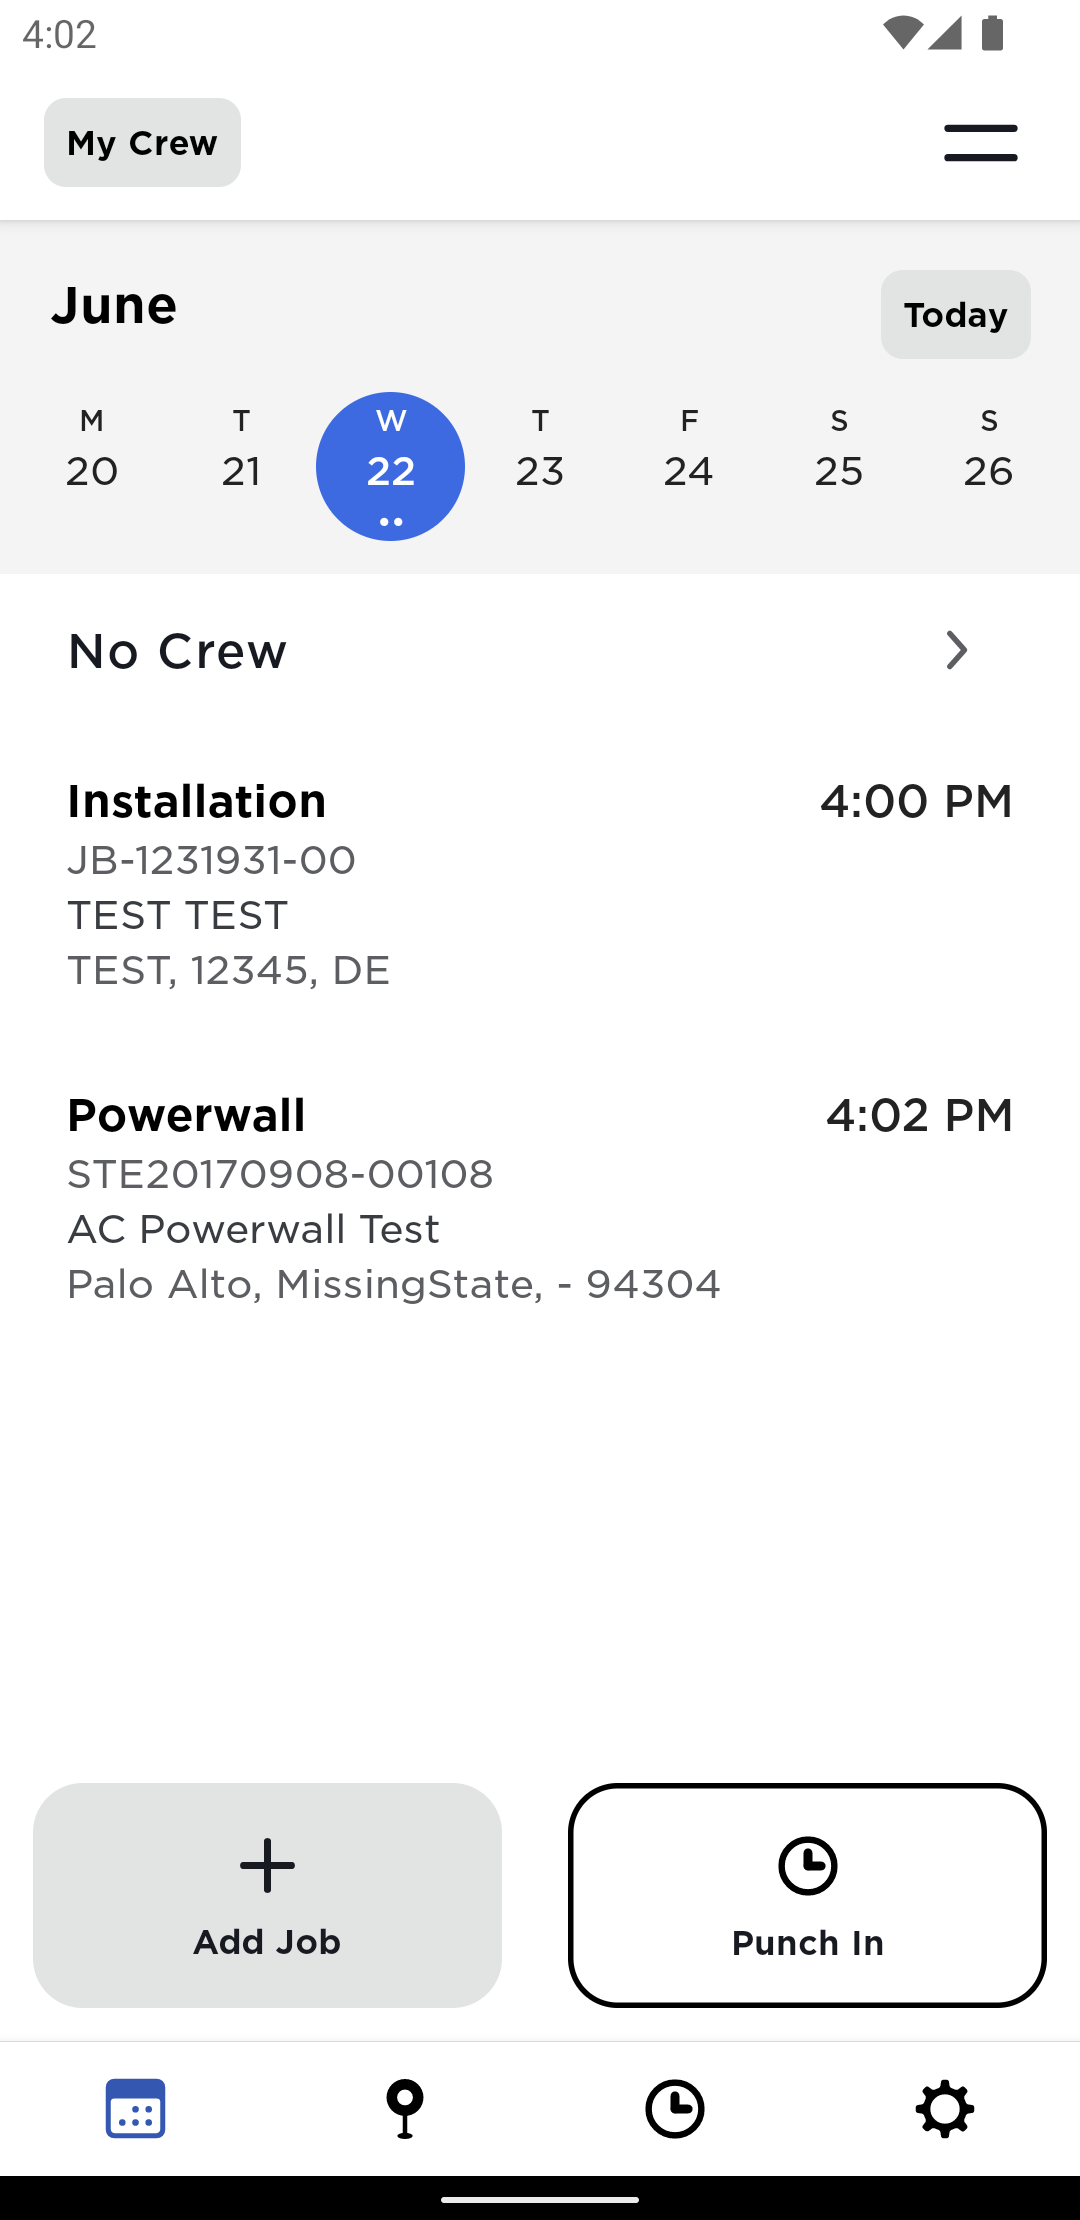Tap the clock icon in Punch In

pos(807,1866)
